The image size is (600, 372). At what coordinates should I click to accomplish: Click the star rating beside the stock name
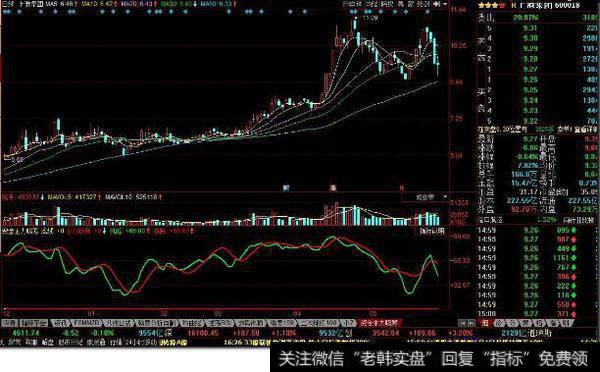click(491, 5)
